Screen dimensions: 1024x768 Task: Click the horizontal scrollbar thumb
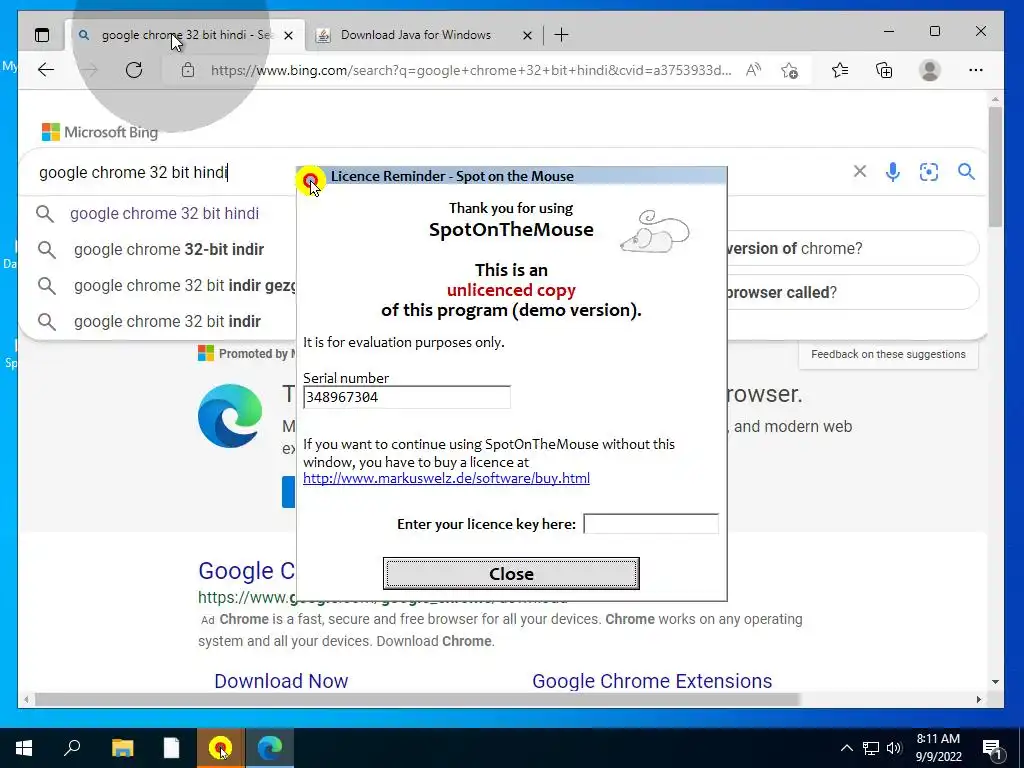point(418,699)
